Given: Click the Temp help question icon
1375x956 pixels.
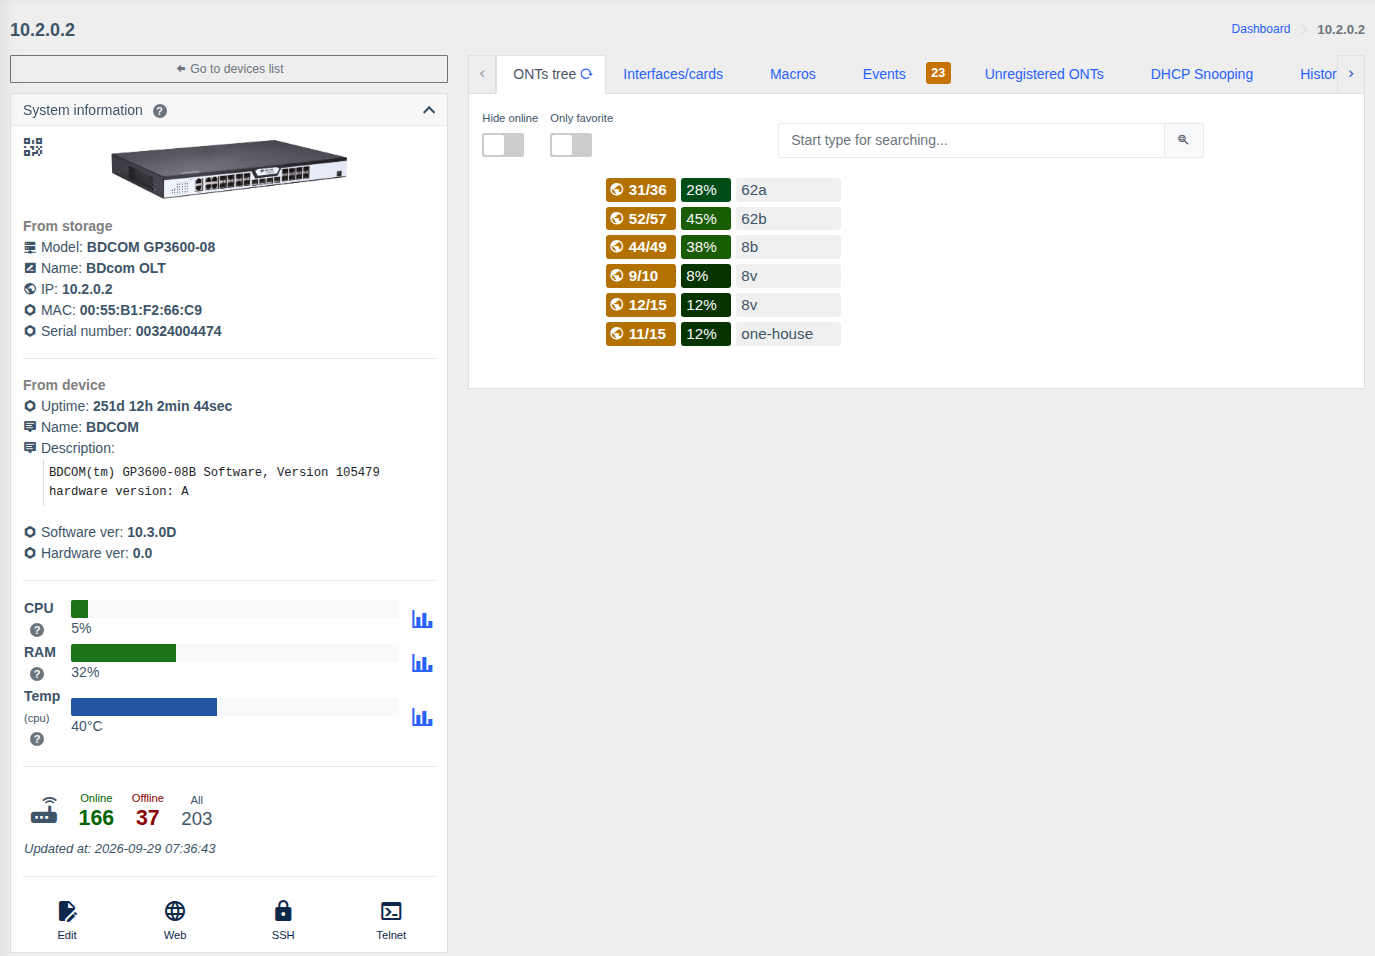Looking at the screenshot, I should click(37, 739).
